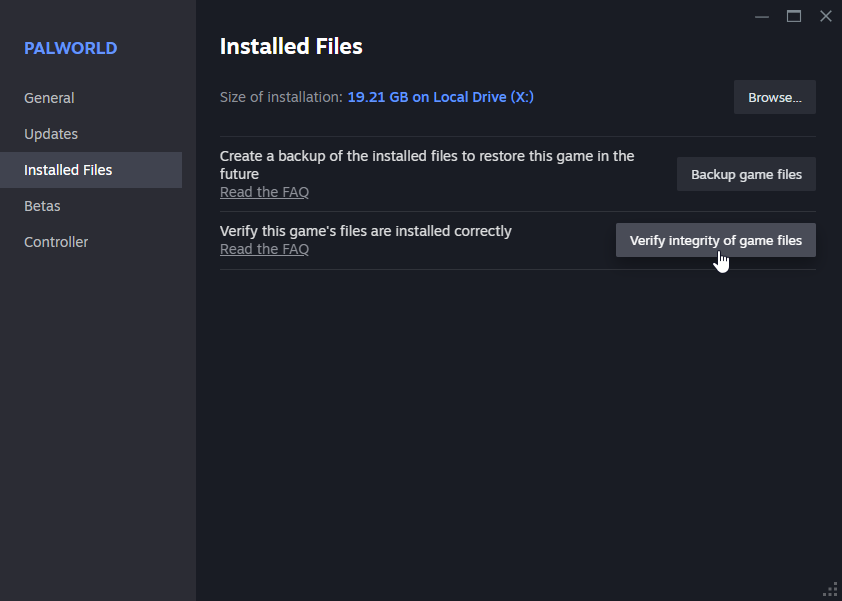Viewport: 842px width, 601px height.
Task: Click the resize grip in the window corner
Action: (831, 590)
